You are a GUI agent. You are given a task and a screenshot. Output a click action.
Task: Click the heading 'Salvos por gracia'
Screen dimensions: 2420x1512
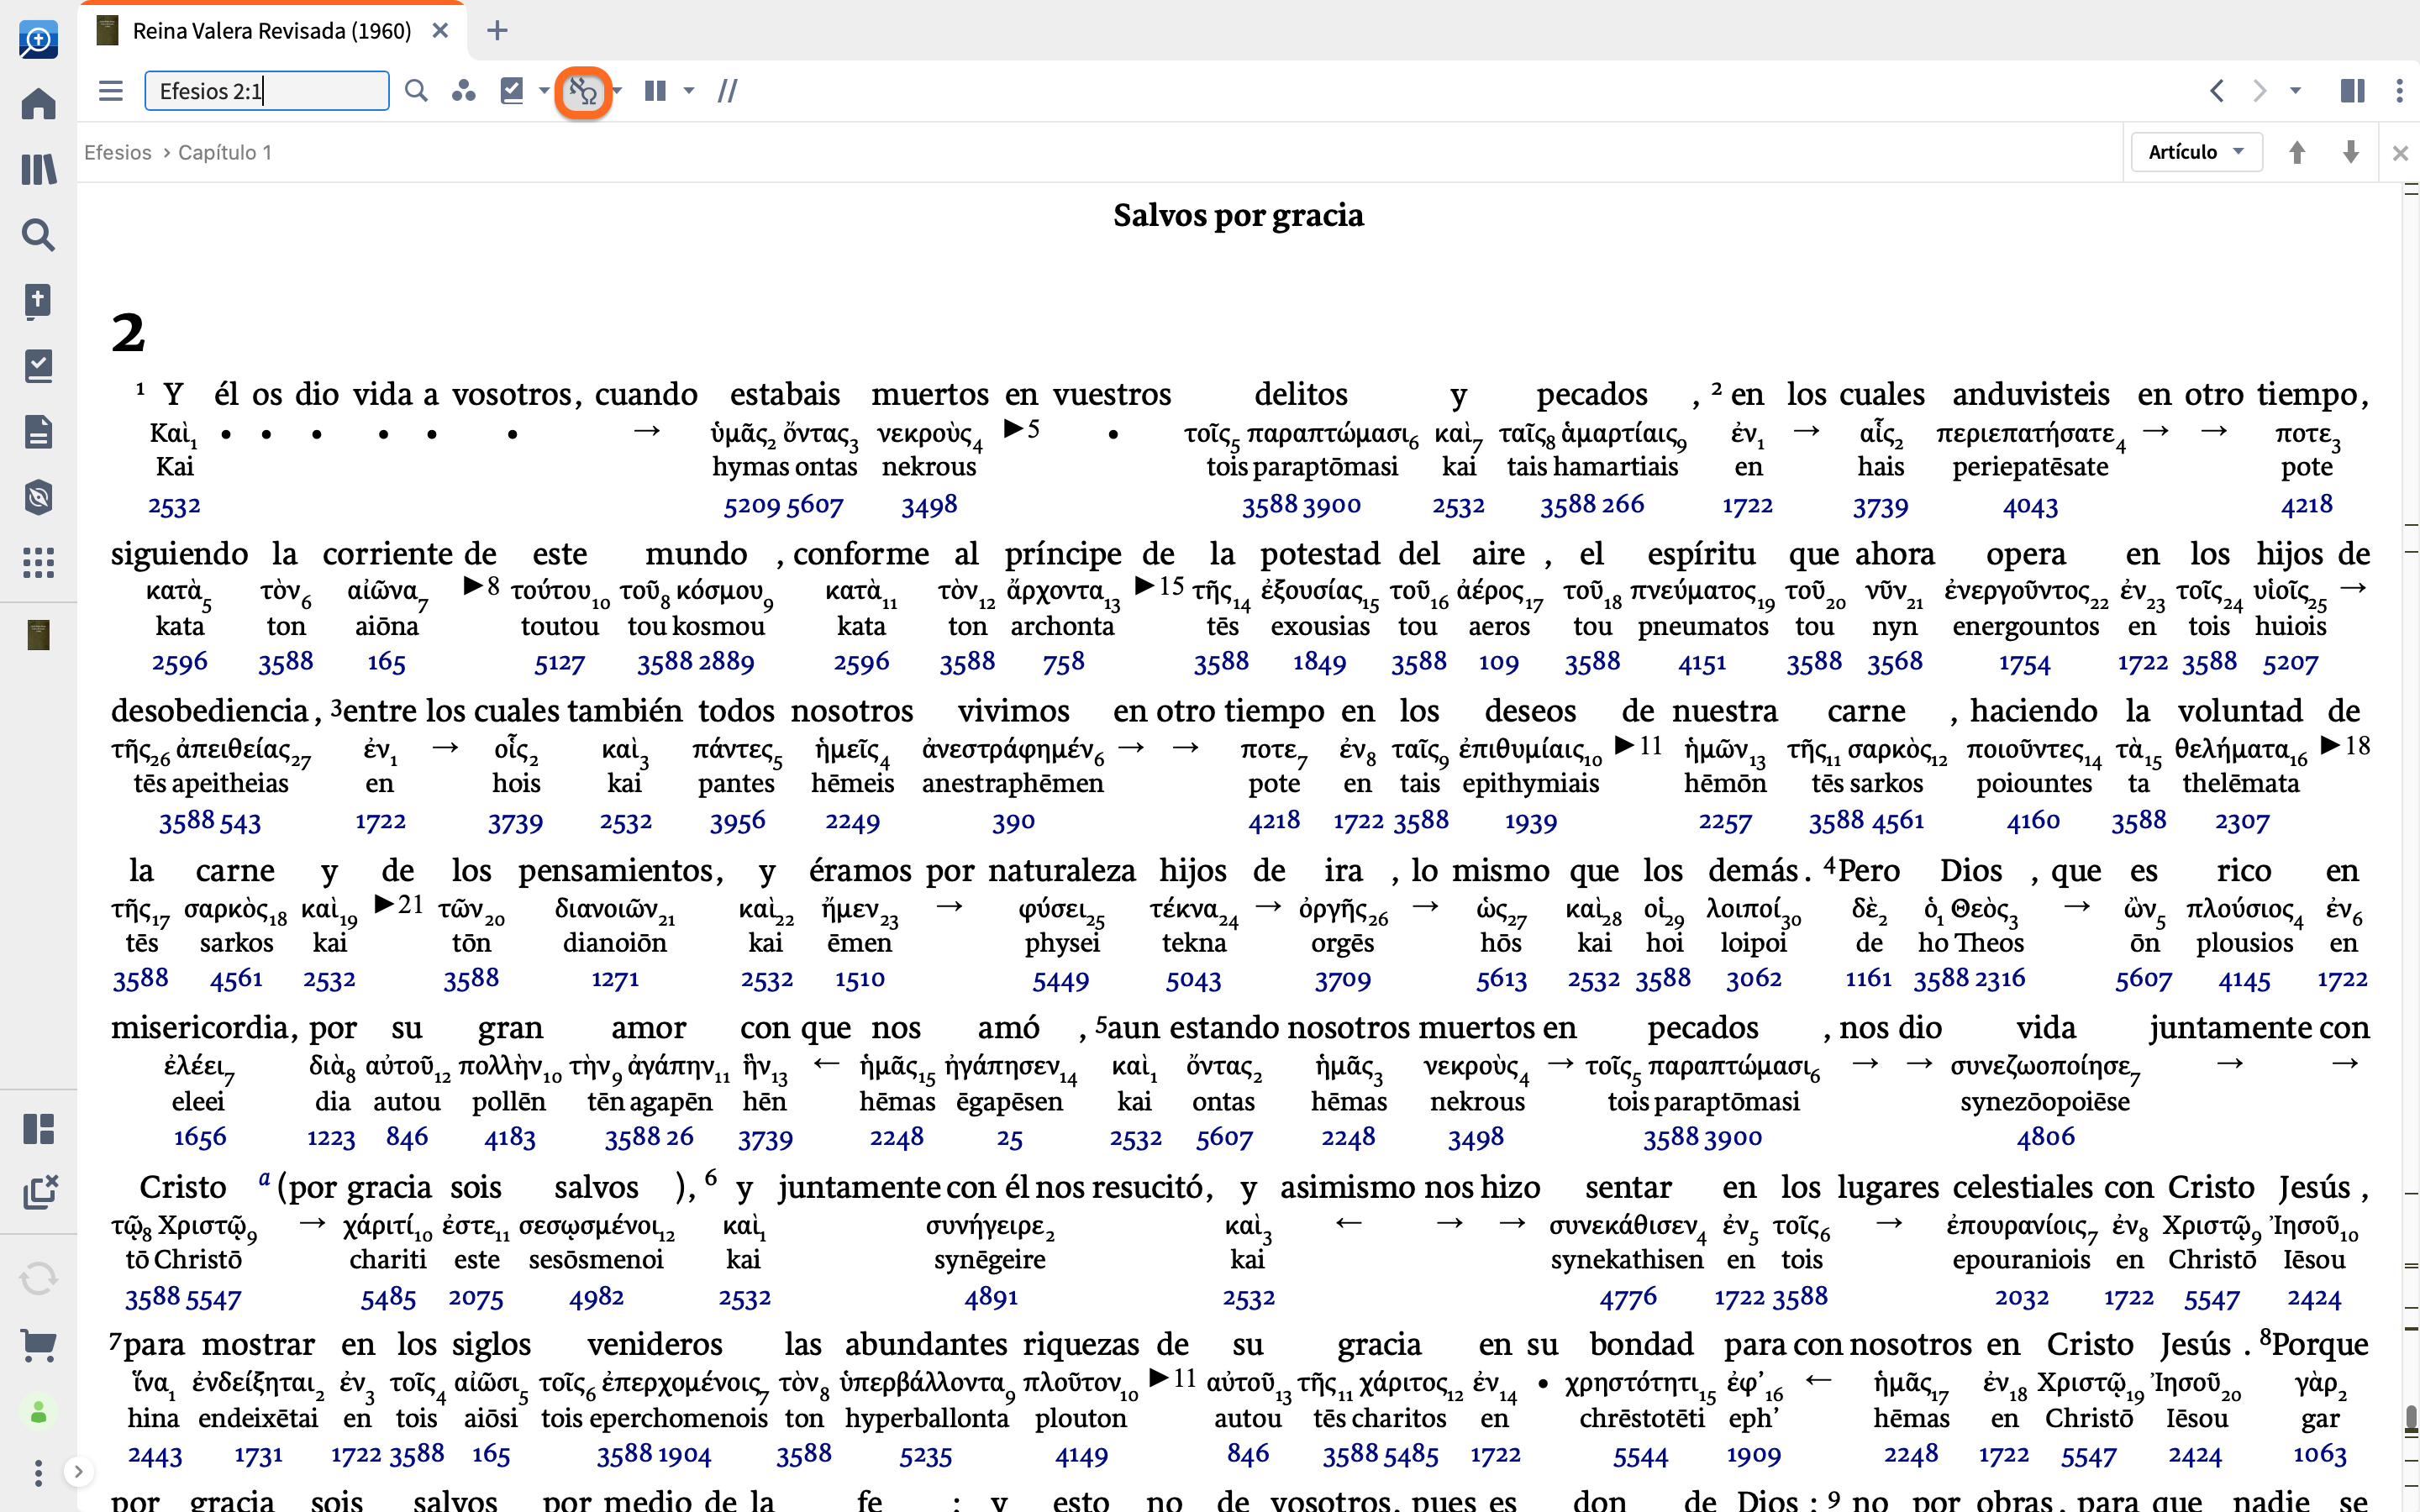point(1238,215)
